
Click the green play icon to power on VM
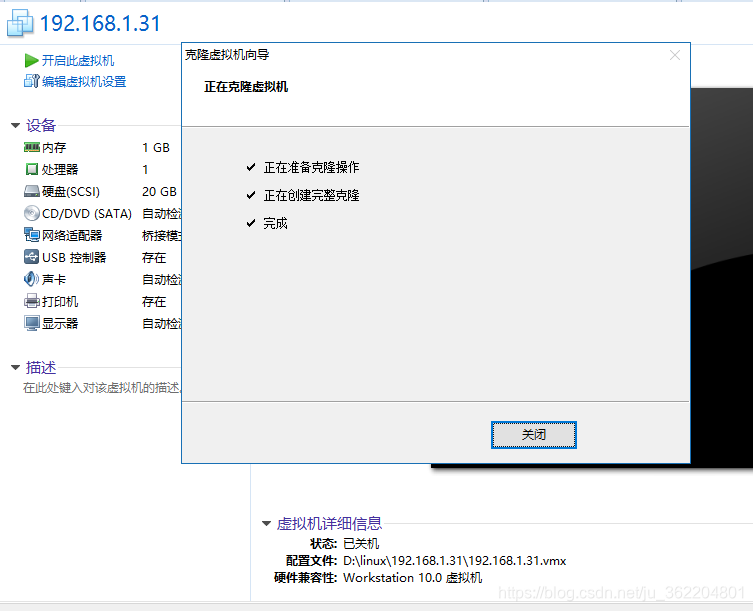31,61
